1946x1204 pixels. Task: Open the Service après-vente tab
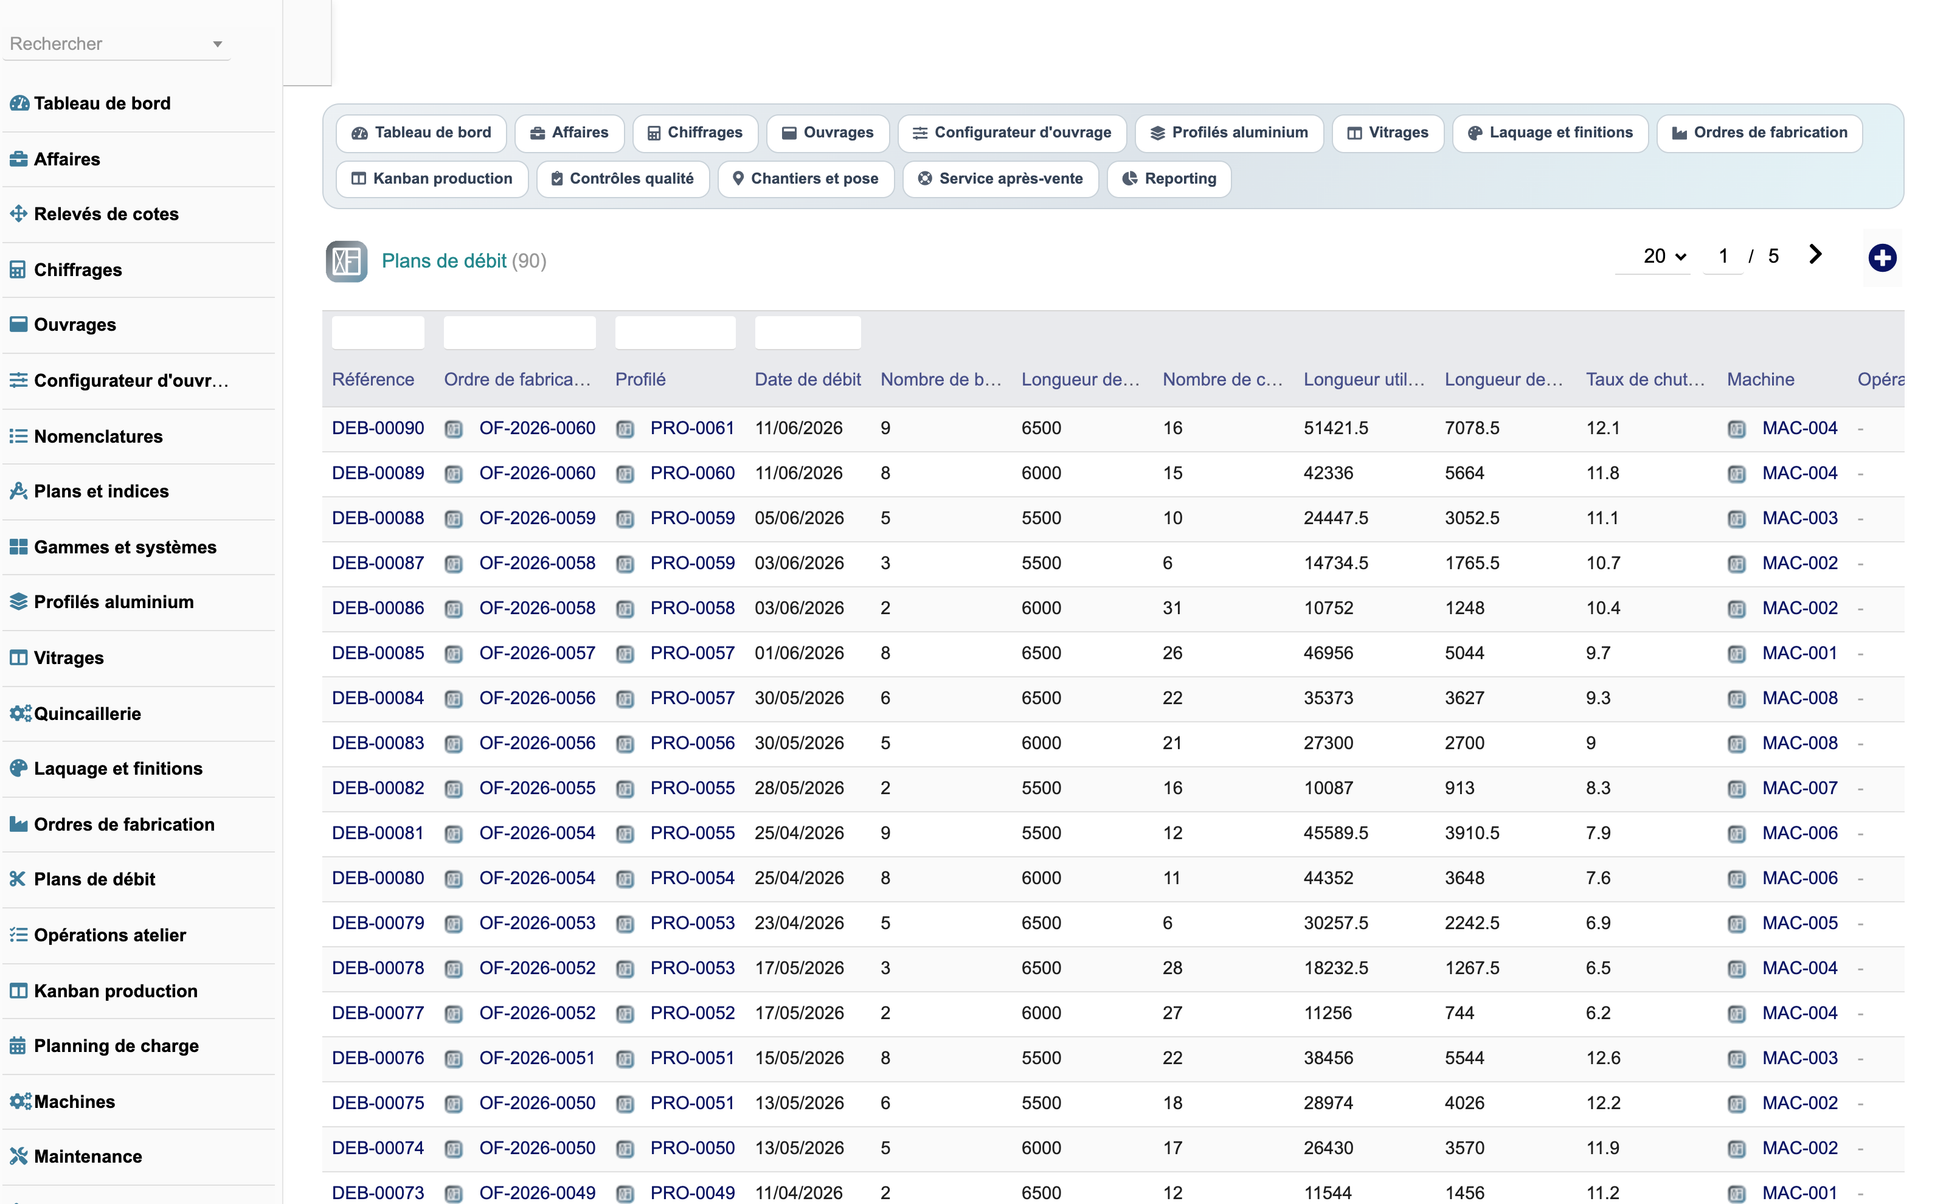click(1001, 179)
